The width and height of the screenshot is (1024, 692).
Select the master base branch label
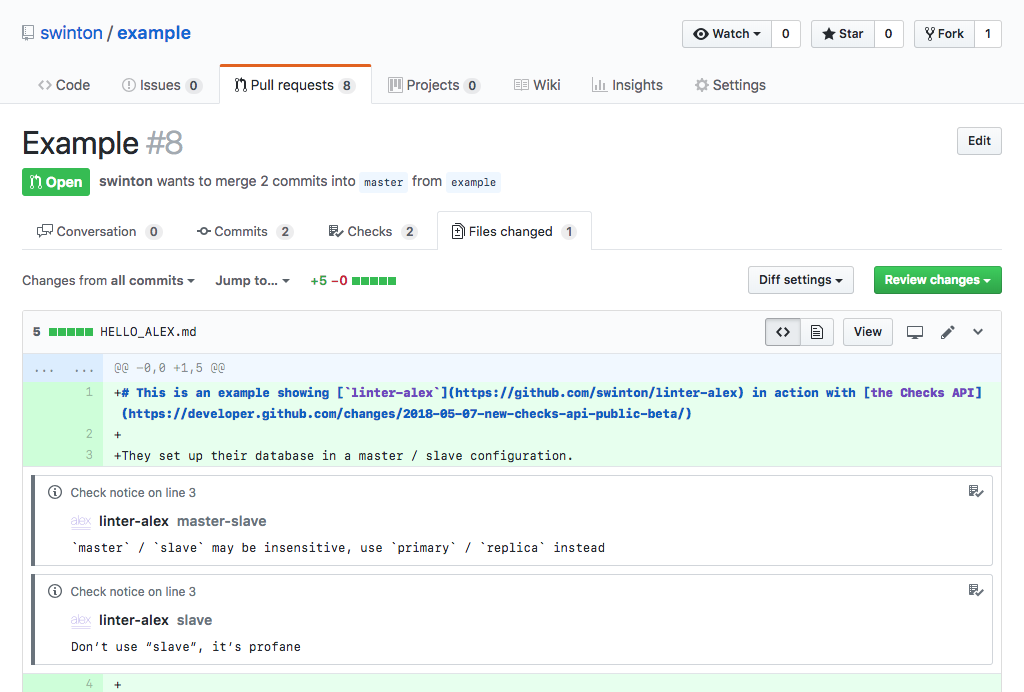point(383,182)
